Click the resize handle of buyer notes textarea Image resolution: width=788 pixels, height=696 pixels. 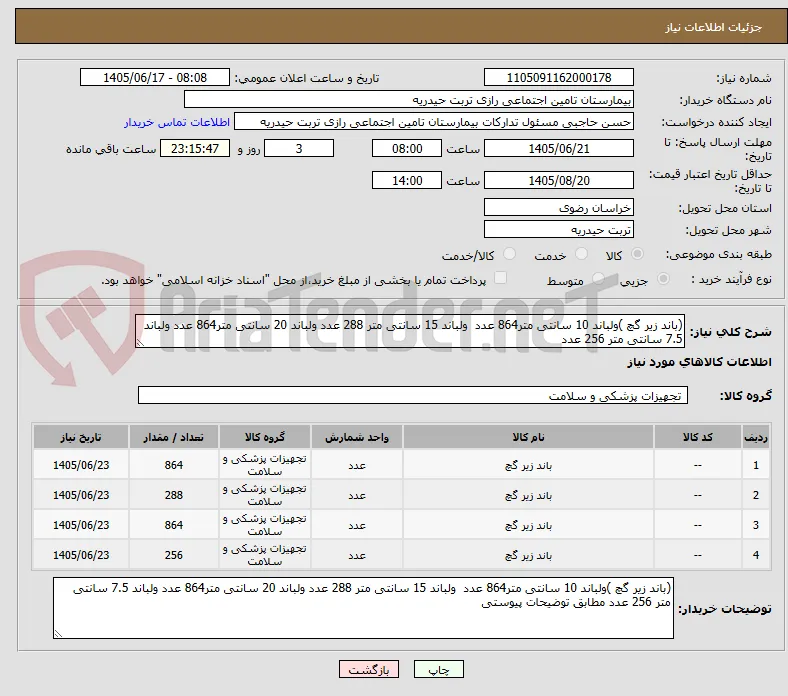pos(58,634)
